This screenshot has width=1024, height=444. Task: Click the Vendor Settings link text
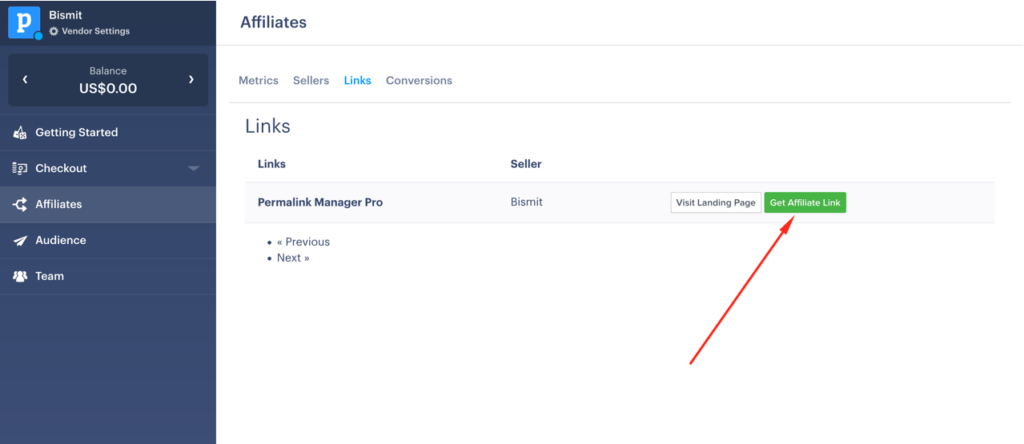(x=95, y=31)
